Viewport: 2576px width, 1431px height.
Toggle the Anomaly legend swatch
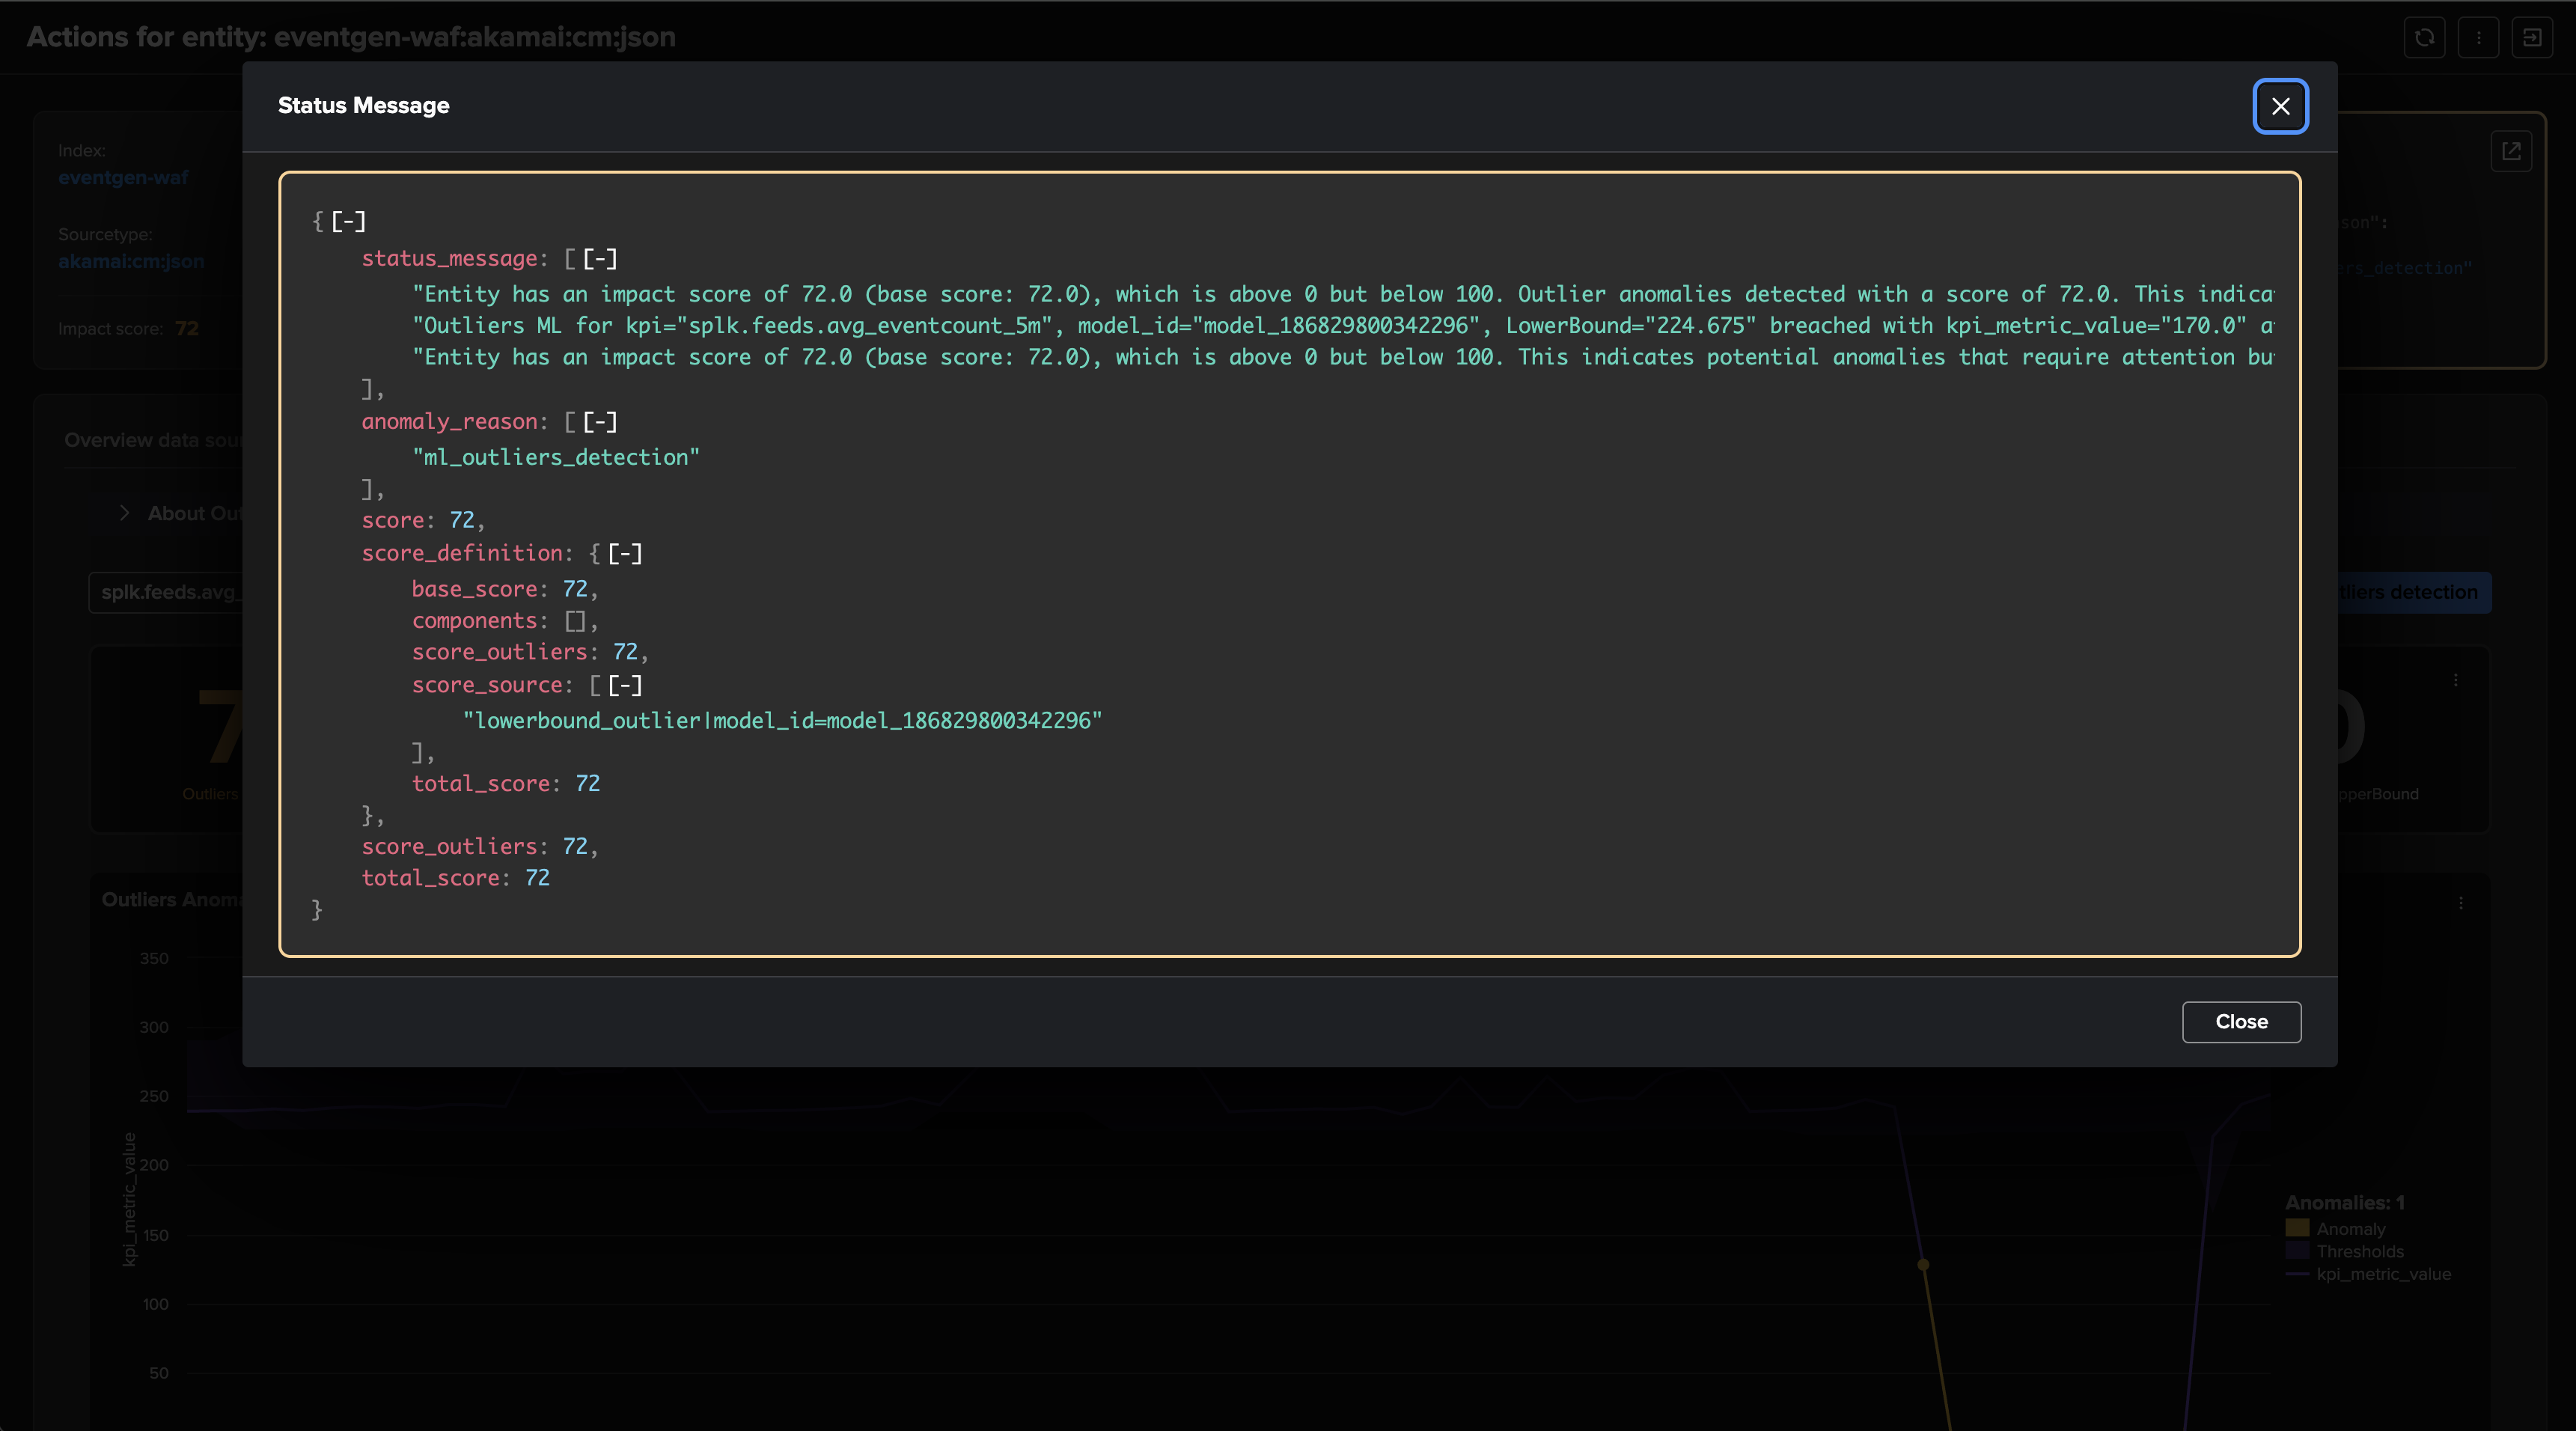2297,1228
